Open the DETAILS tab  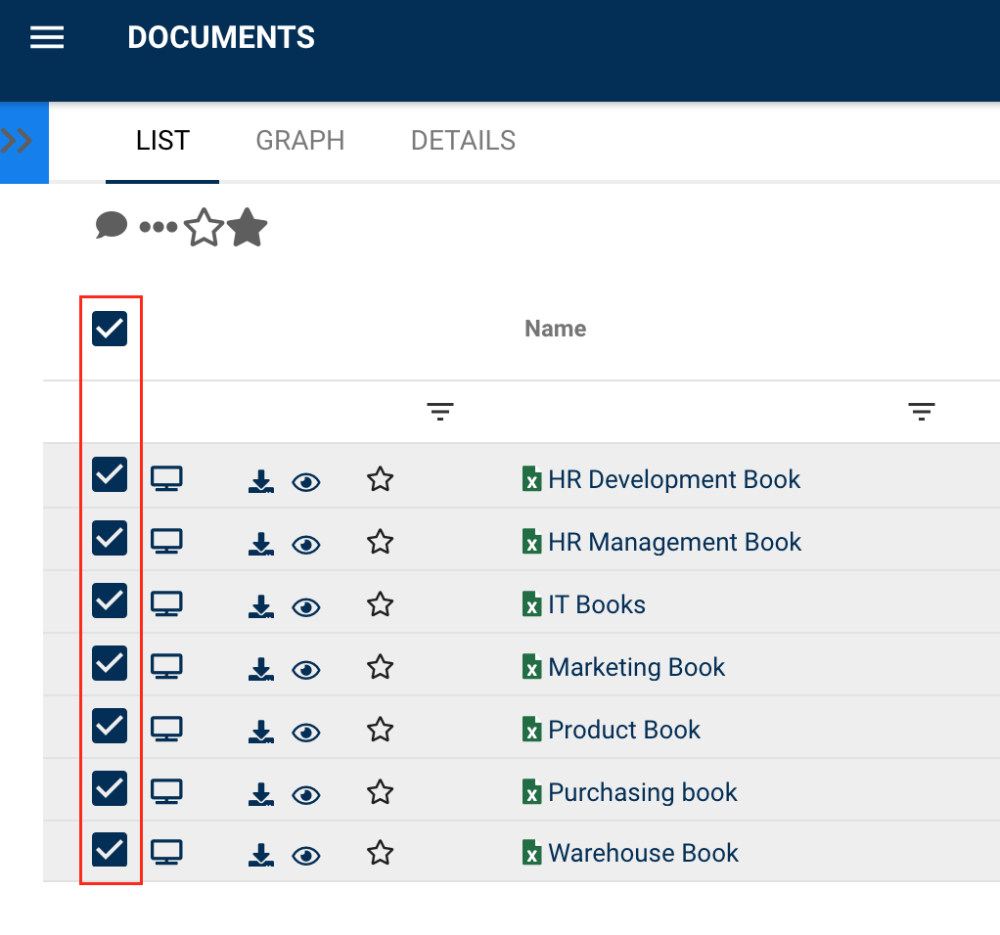(463, 141)
